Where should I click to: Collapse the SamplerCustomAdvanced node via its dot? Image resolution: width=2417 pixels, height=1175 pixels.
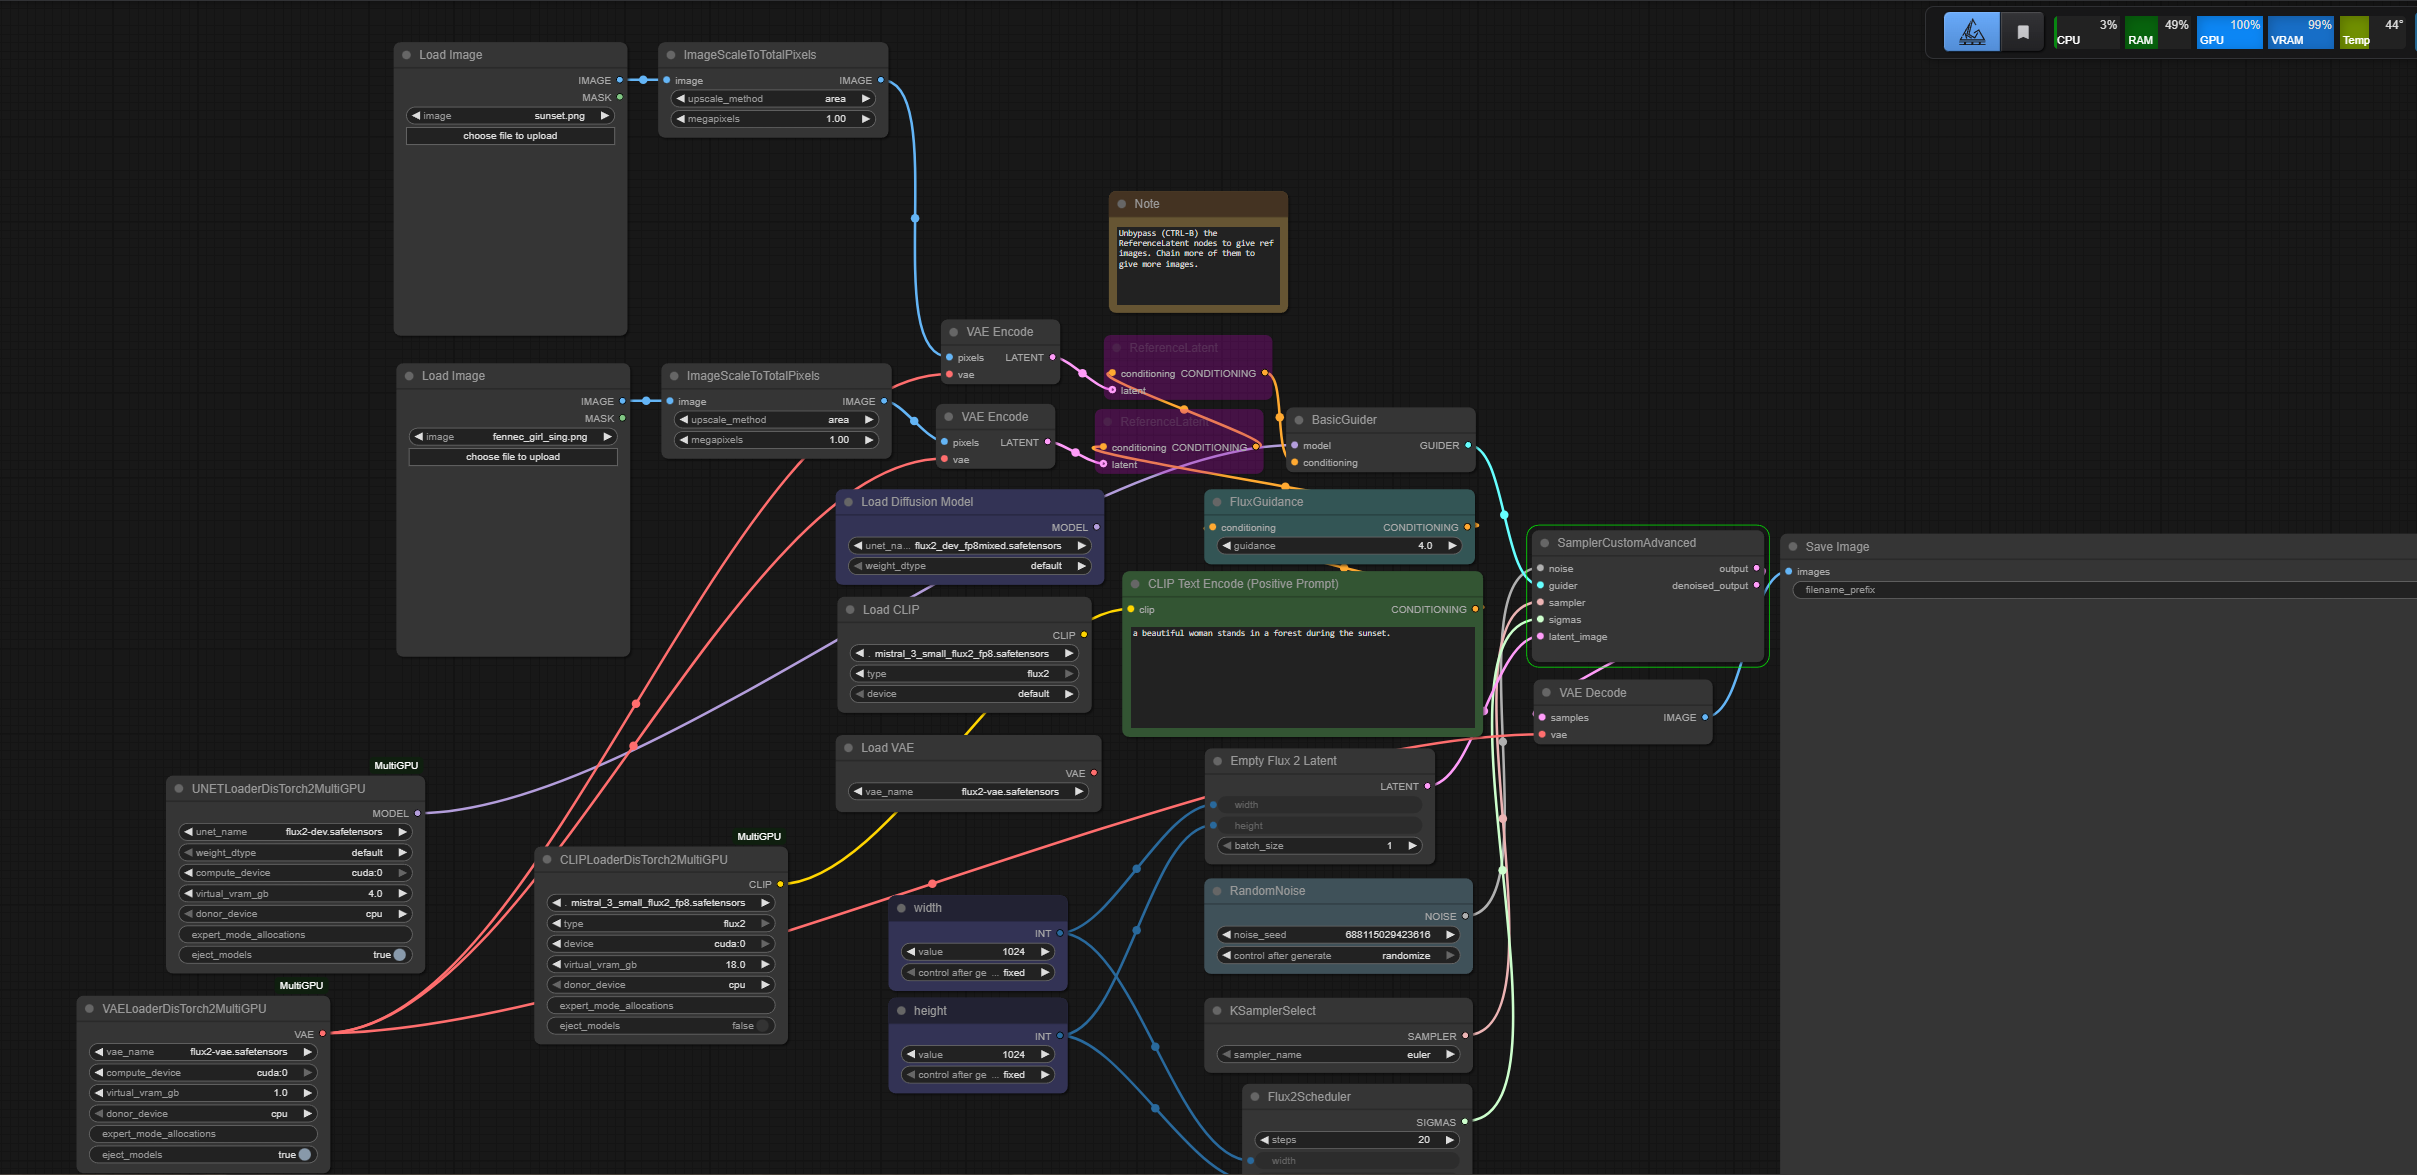(1545, 543)
